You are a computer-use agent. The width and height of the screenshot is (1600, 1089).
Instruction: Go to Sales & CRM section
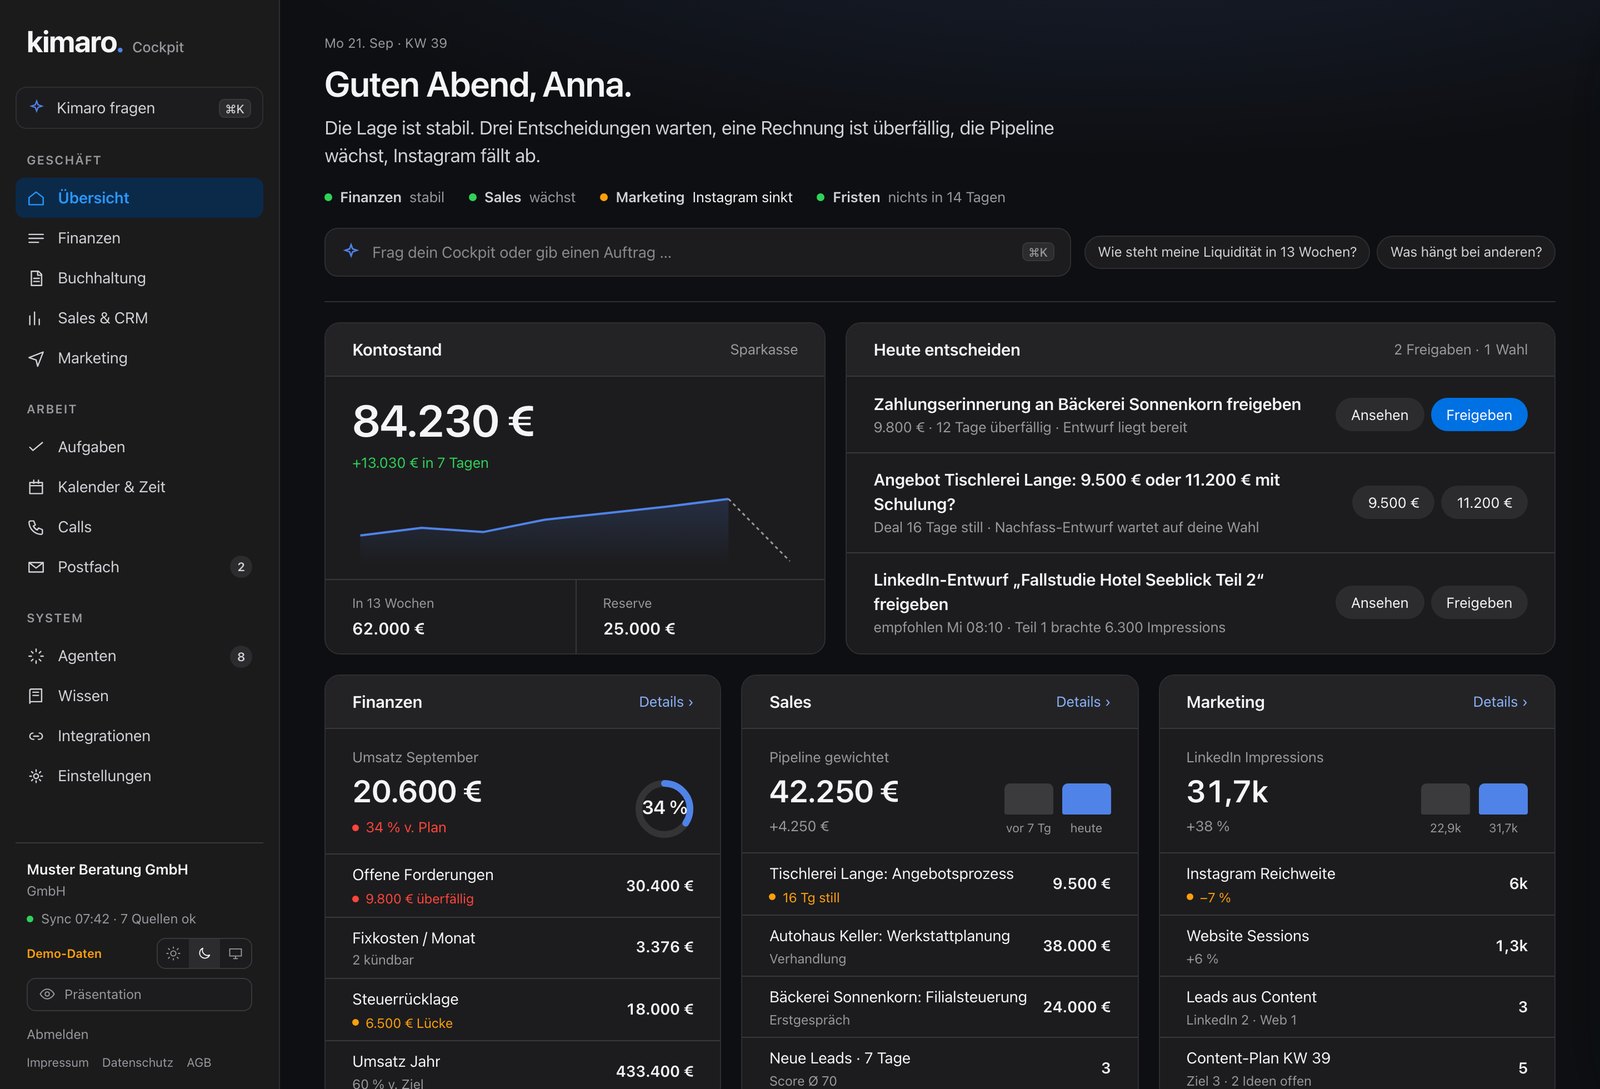click(139, 318)
